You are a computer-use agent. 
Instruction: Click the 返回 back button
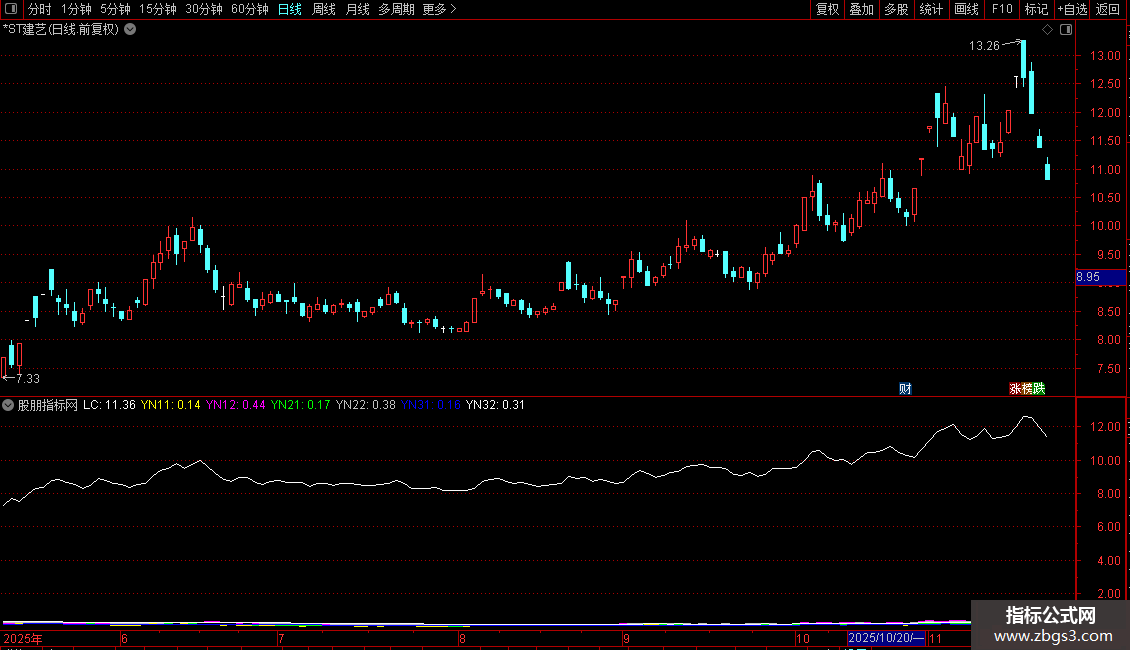tap(1108, 9)
